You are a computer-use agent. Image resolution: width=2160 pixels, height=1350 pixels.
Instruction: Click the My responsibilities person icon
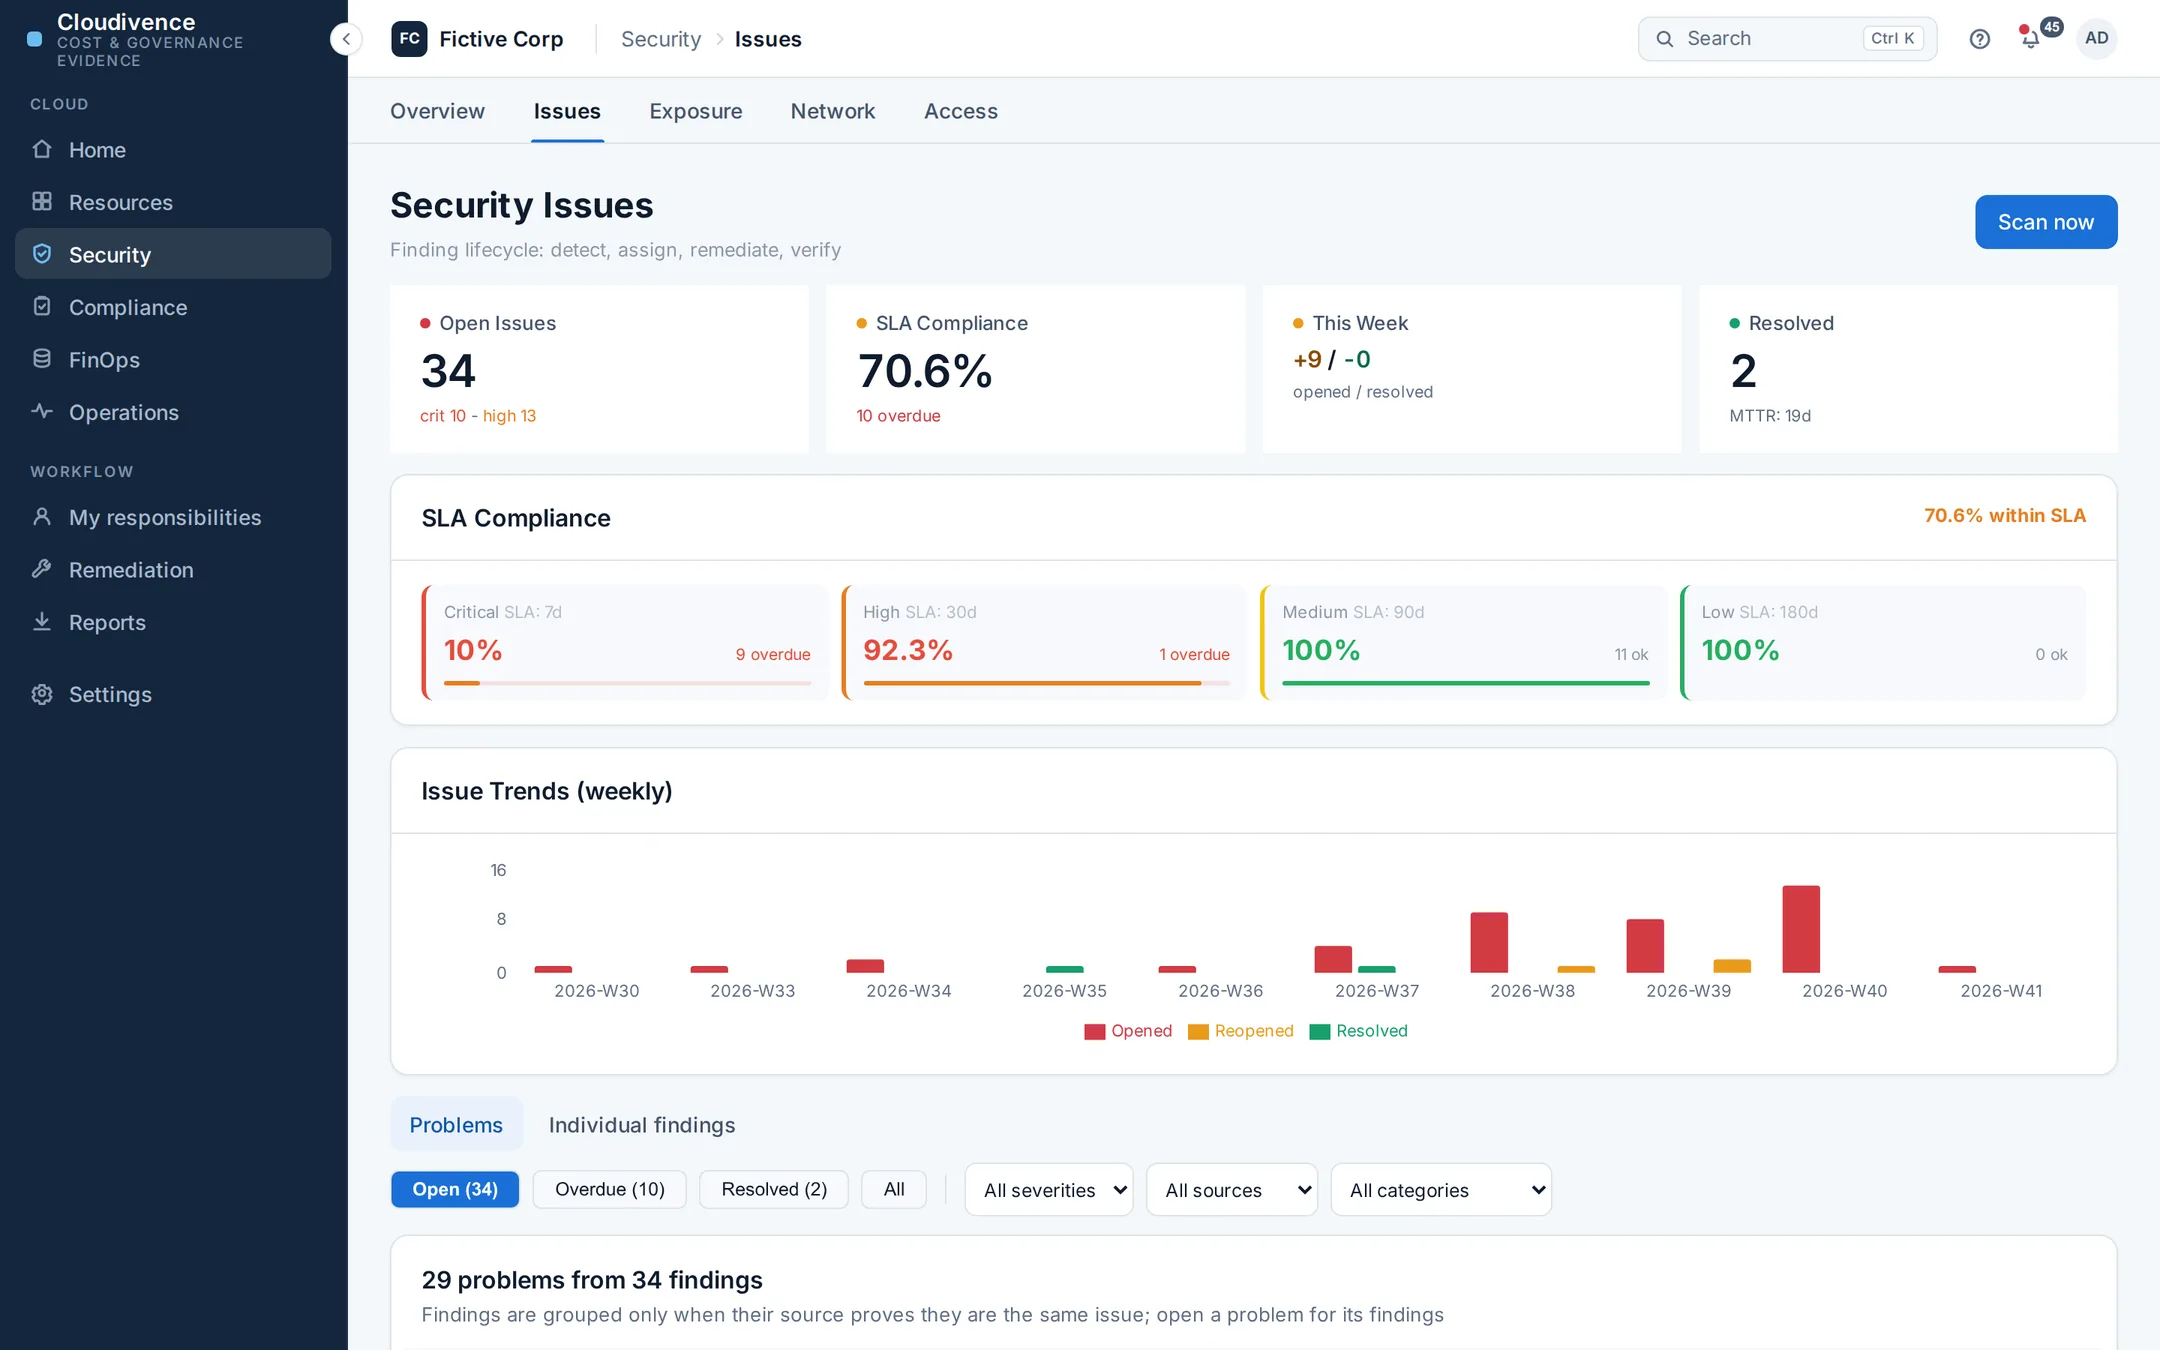pyautogui.click(x=42, y=517)
